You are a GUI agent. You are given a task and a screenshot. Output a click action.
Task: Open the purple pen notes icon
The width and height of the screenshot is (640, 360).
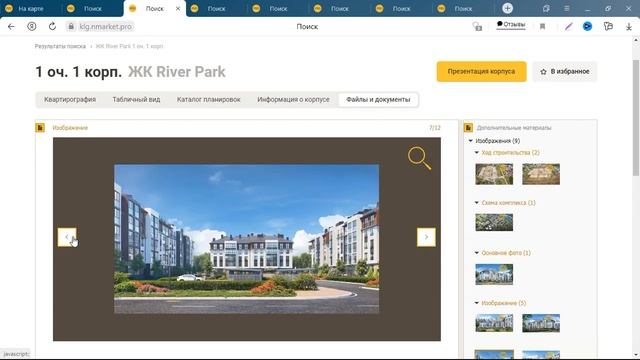568,27
